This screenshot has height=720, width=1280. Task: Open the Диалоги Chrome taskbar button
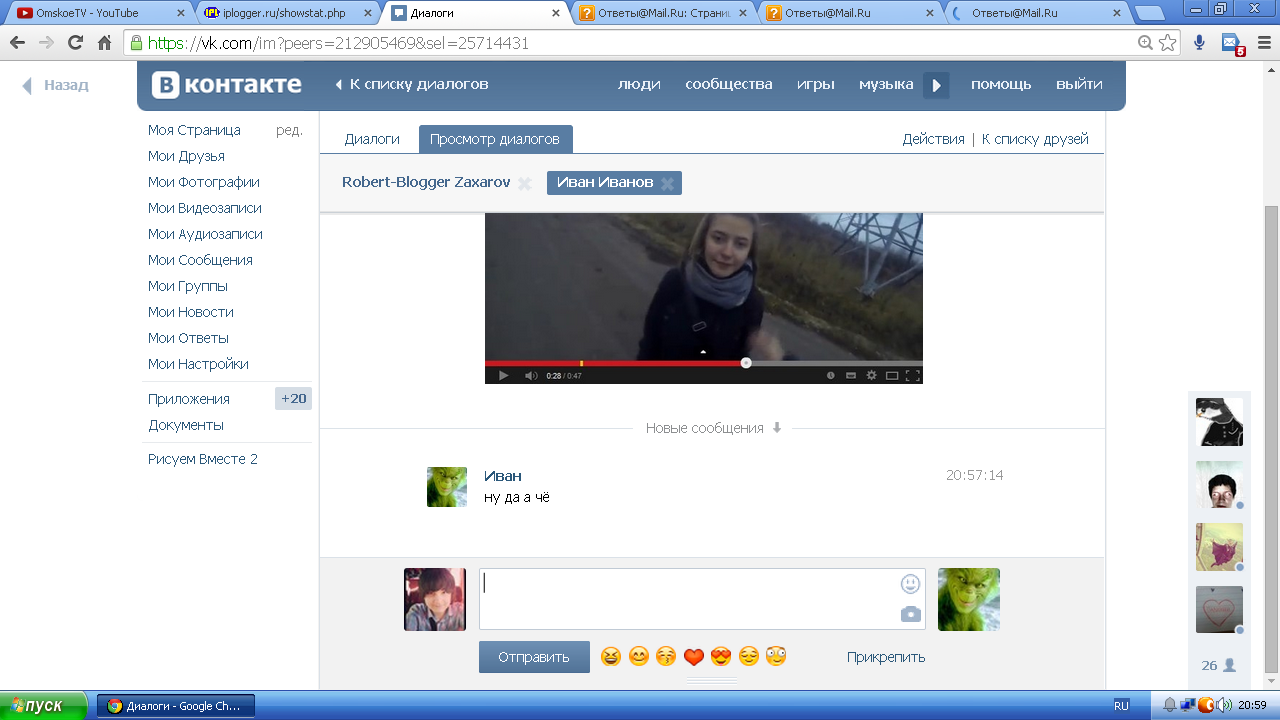(176, 706)
